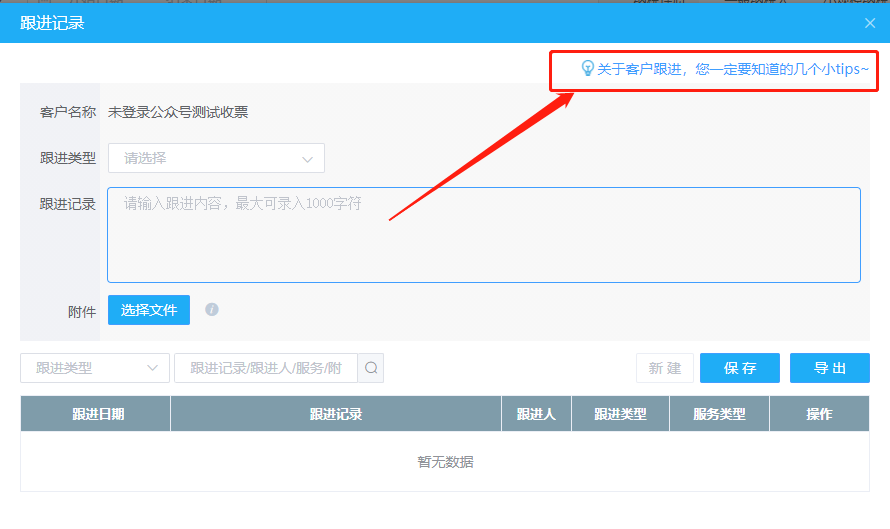Click the 跟进类型 table column header
The width and height of the screenshot is (890, 529).
coord(620,414)
